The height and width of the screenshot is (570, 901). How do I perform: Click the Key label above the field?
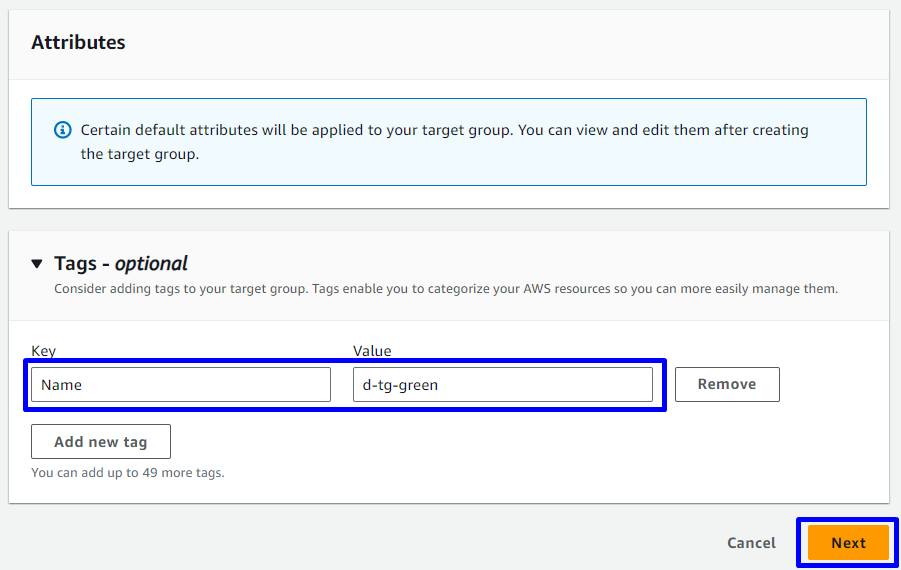coord(43,351)
